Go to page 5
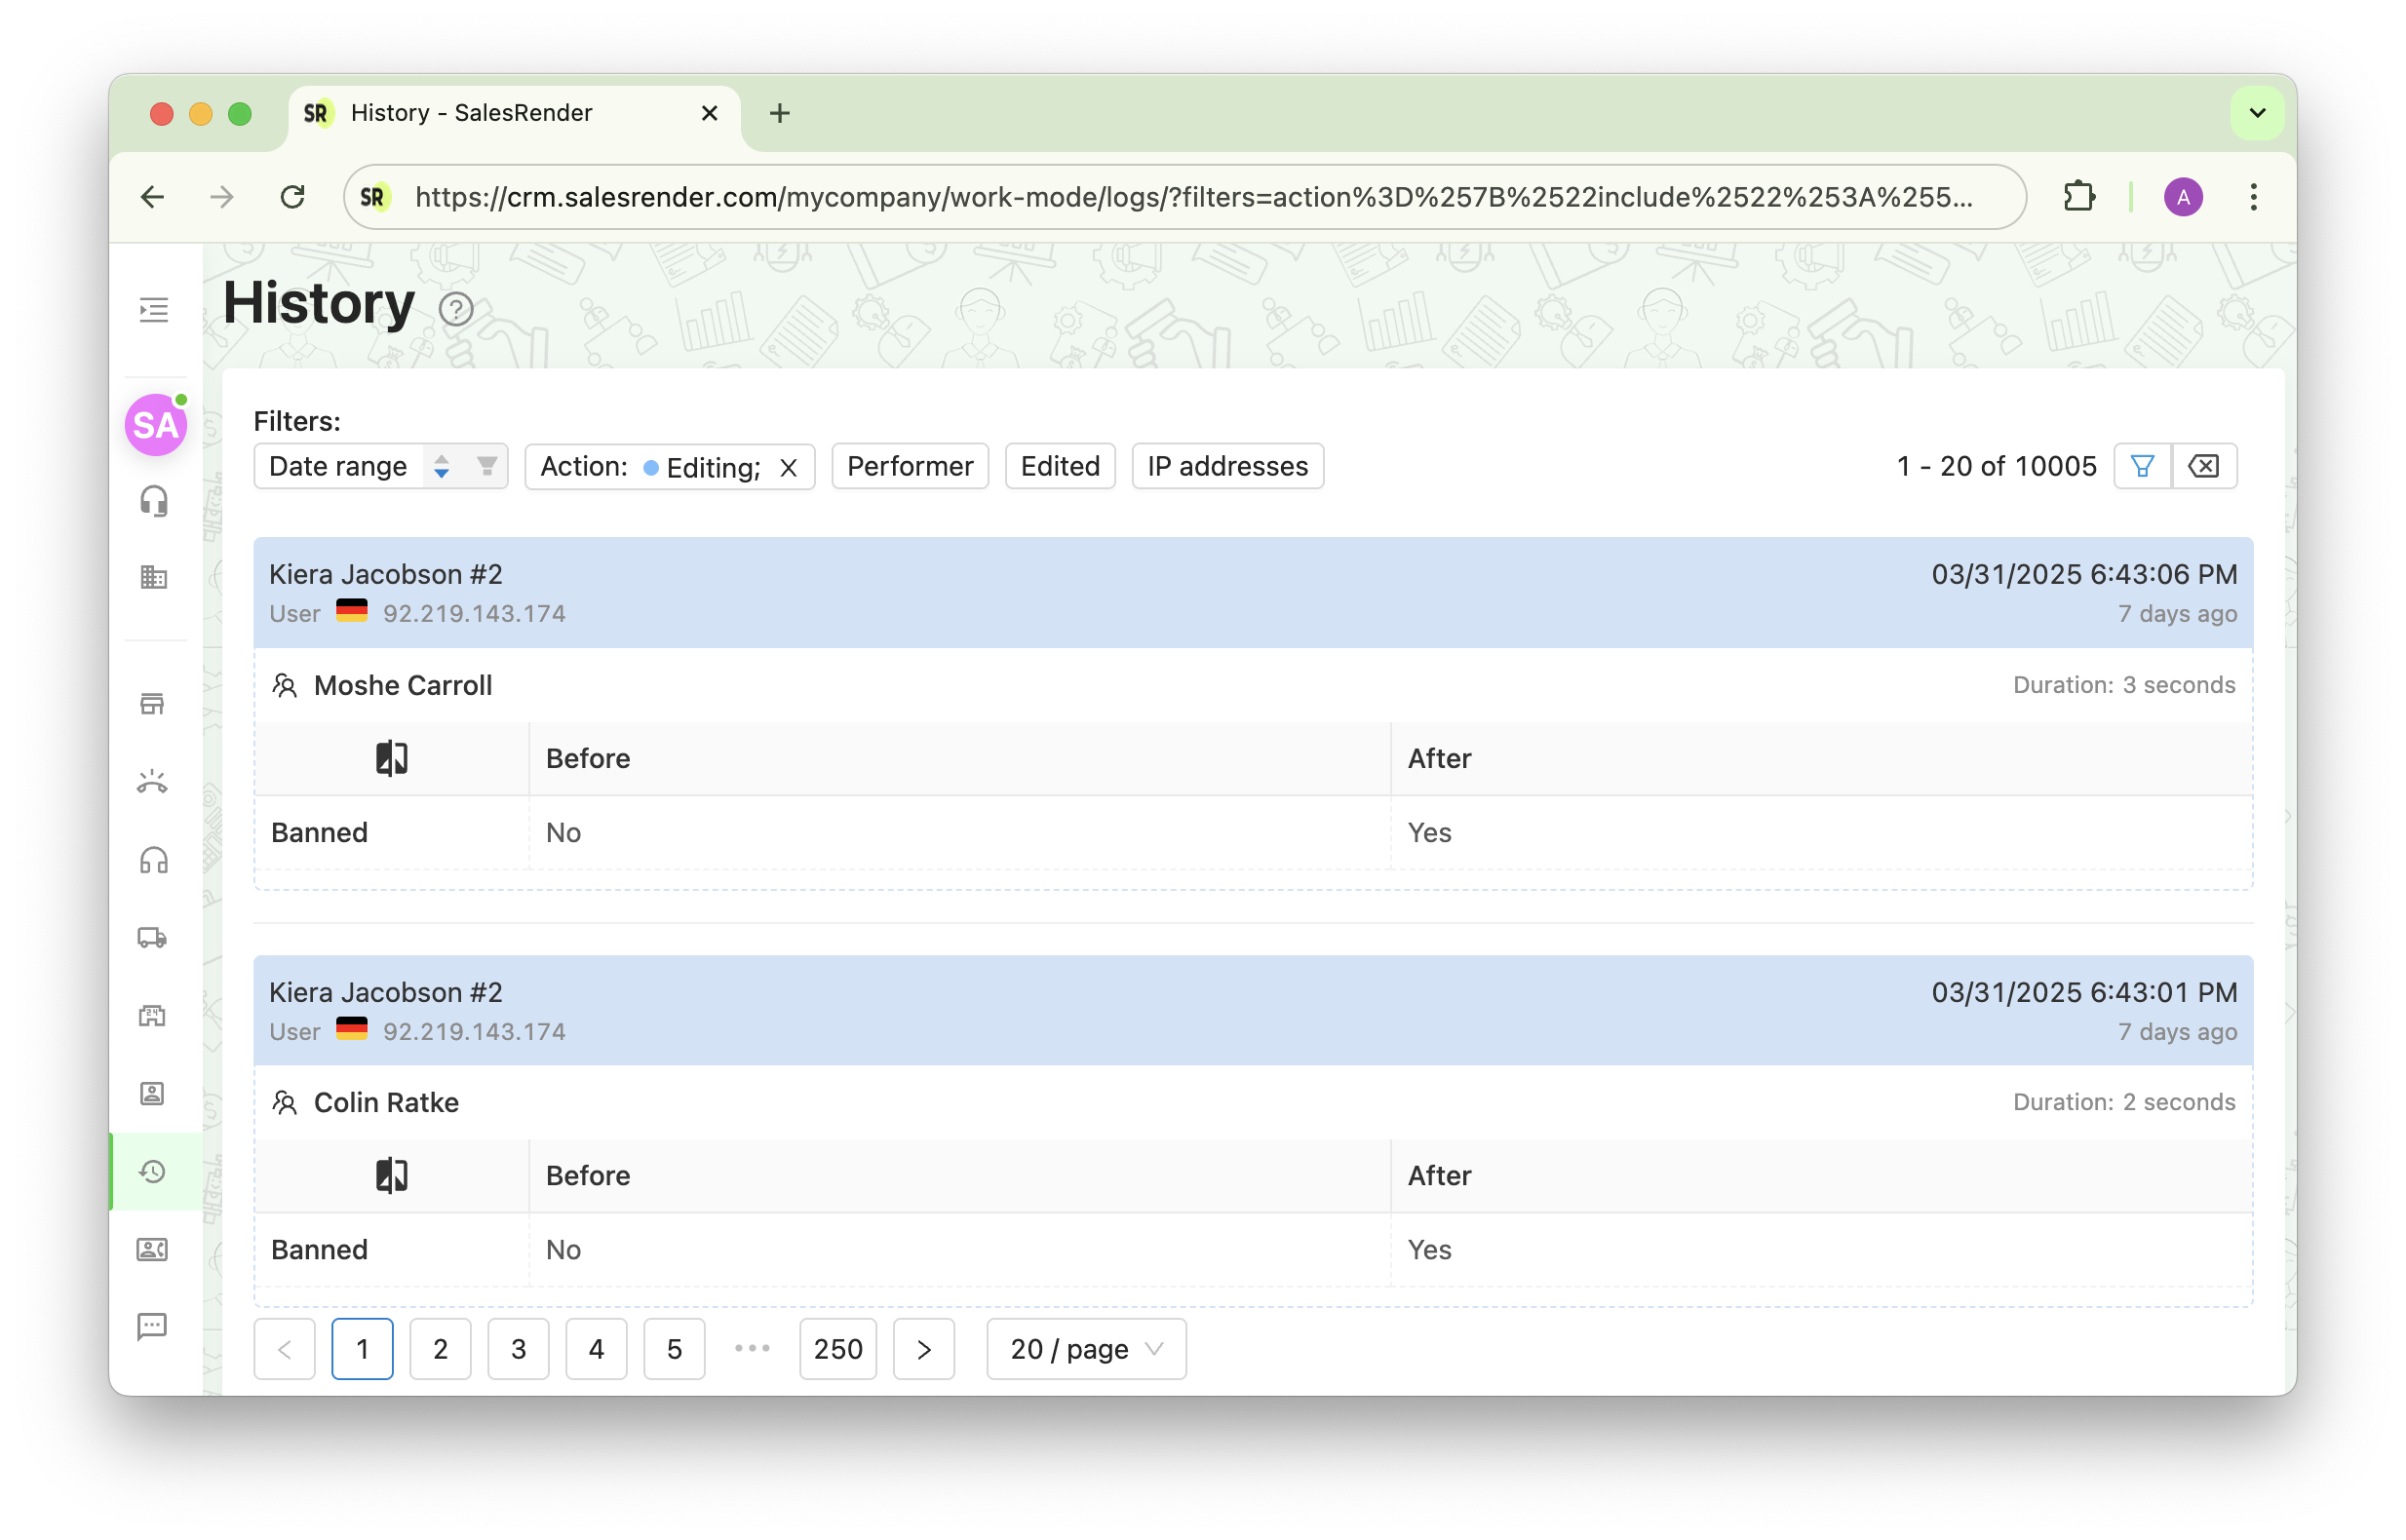Viewport: 2406px width, 1540px height. click(674, 1349)
